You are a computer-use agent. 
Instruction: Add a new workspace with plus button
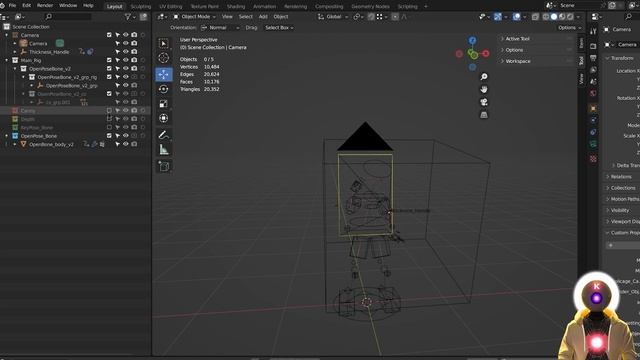click(x=426, y=7)
